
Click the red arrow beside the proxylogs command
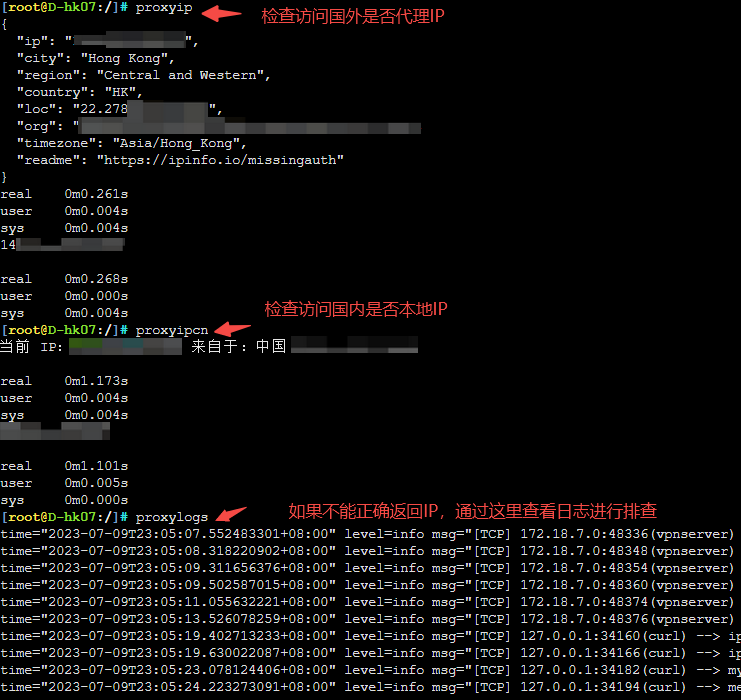pos(230,515)
